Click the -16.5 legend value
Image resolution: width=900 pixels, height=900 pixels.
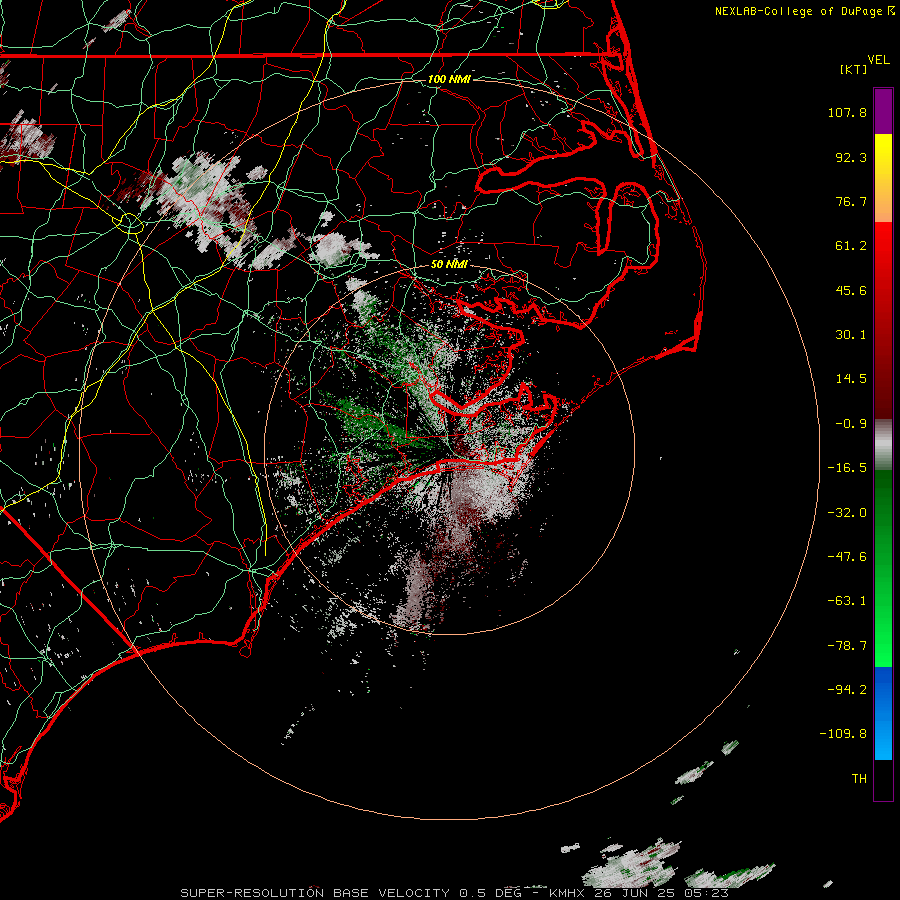tap(847, 468)
